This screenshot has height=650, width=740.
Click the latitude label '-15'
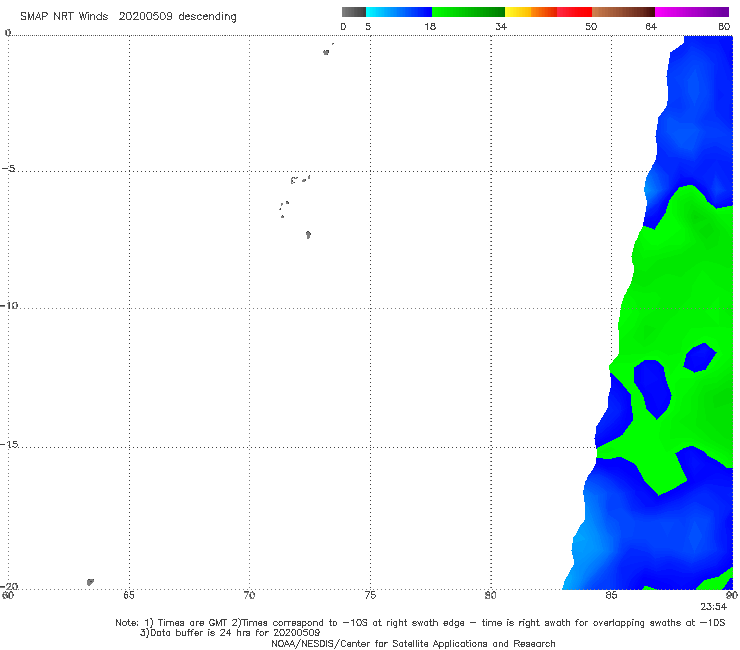(x=9, y=444)
